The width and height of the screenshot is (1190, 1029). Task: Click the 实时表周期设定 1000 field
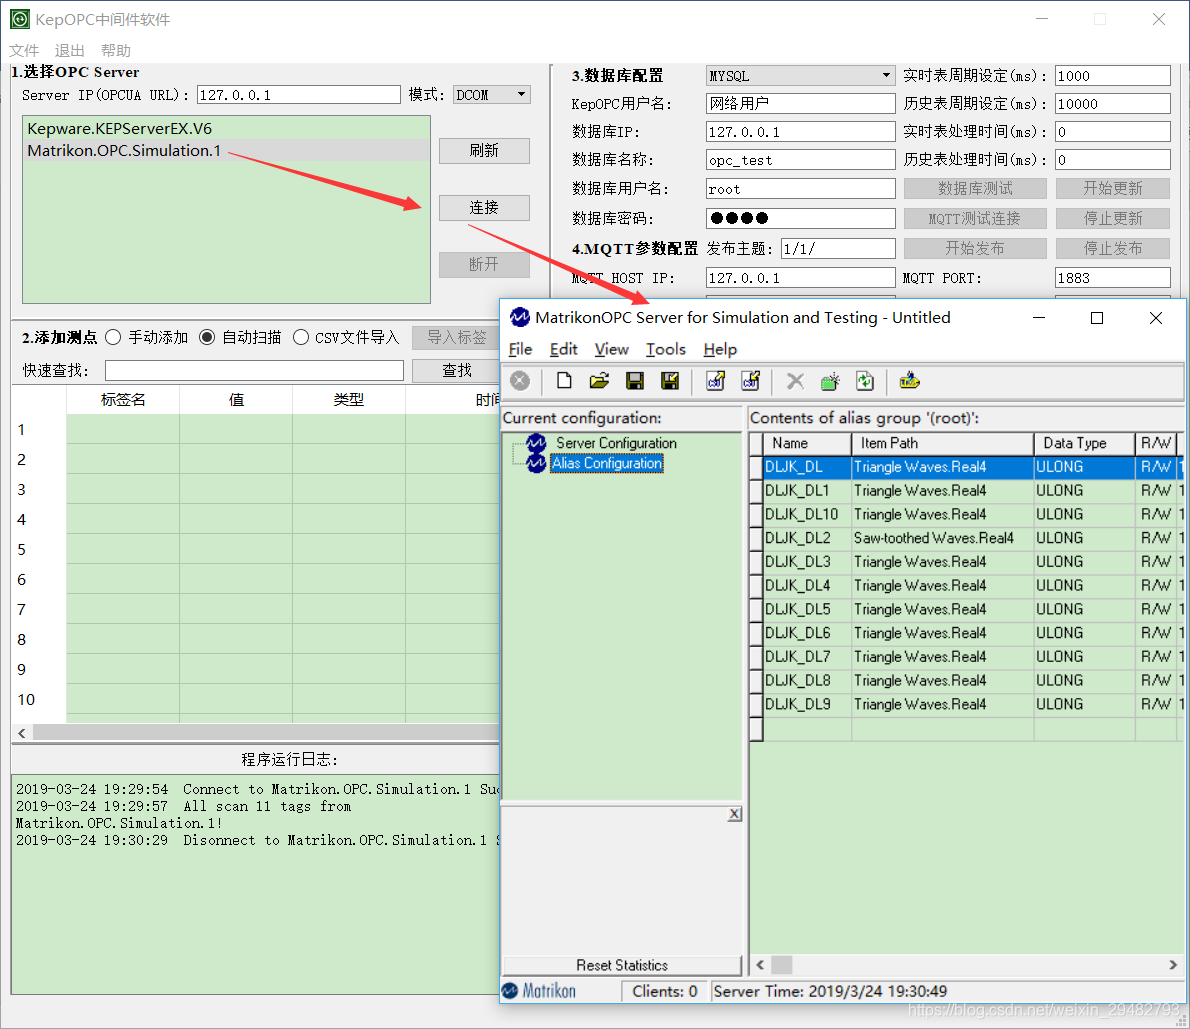pos(1113,76)
